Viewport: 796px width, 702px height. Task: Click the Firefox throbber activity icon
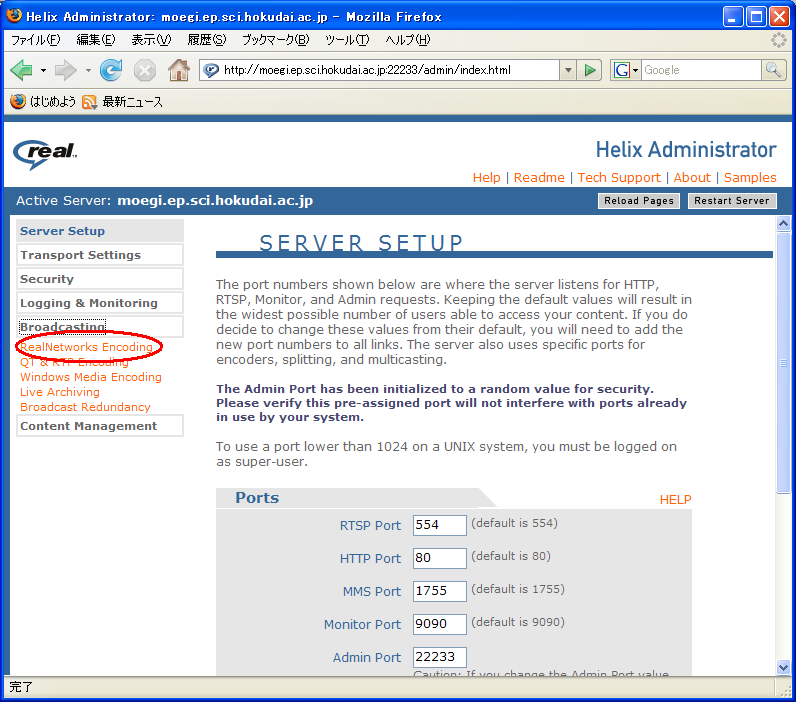779,40
